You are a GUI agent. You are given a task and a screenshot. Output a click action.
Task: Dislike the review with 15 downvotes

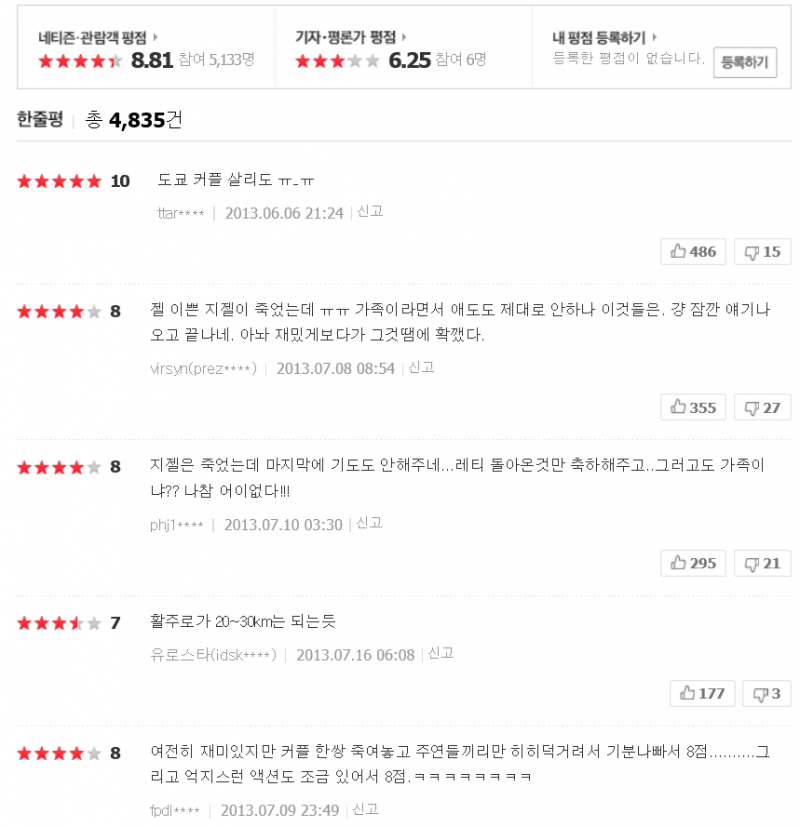pos(762,252)
